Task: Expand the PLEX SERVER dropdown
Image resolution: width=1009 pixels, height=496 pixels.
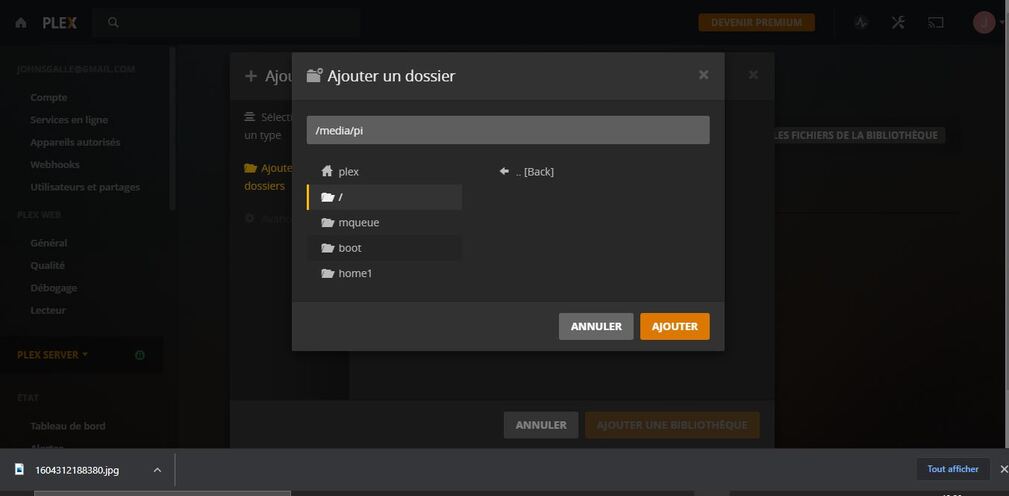Action: pos(52,354)
